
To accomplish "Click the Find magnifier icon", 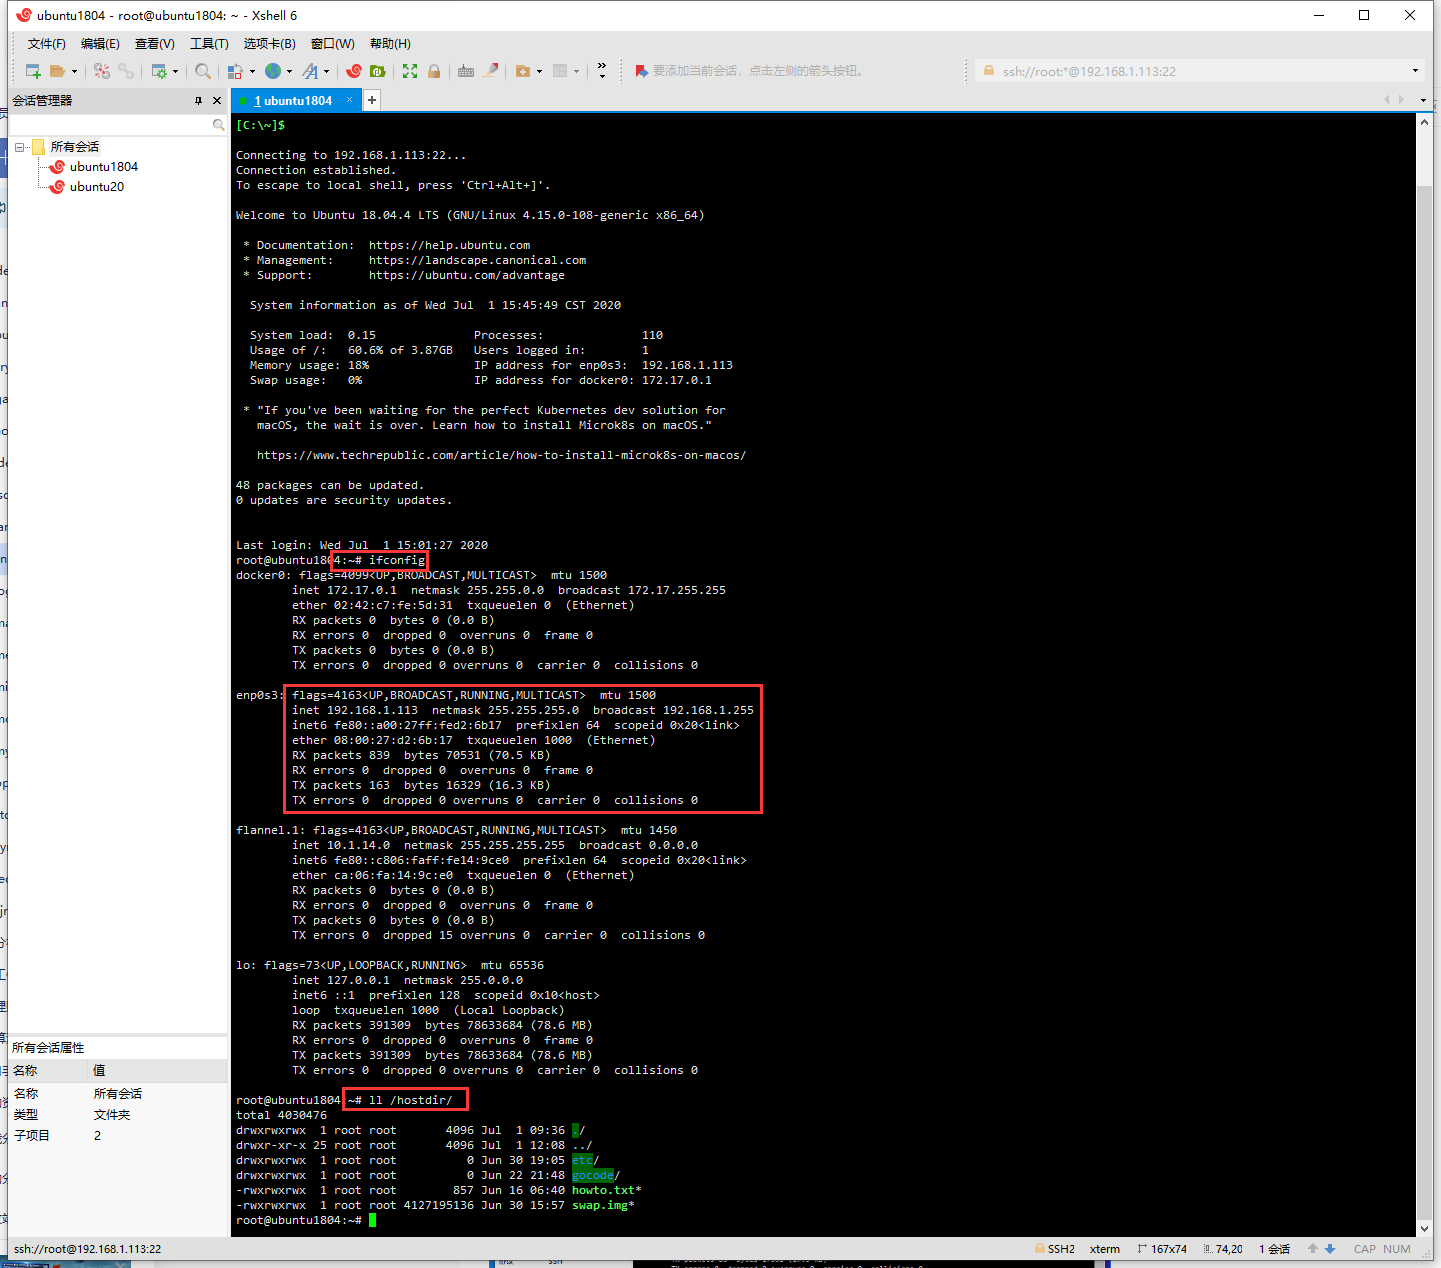I will 202,70.
